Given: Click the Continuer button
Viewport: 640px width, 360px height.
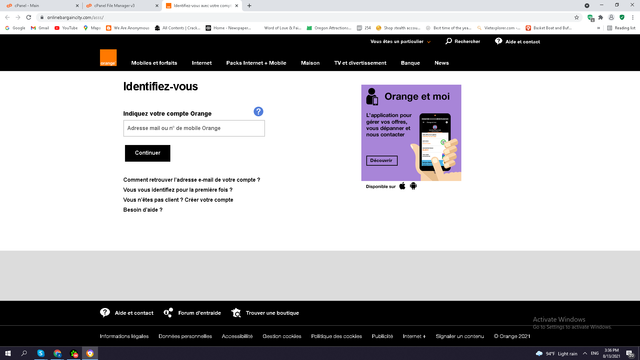Looking at the screenshot, I should (147, 153).
